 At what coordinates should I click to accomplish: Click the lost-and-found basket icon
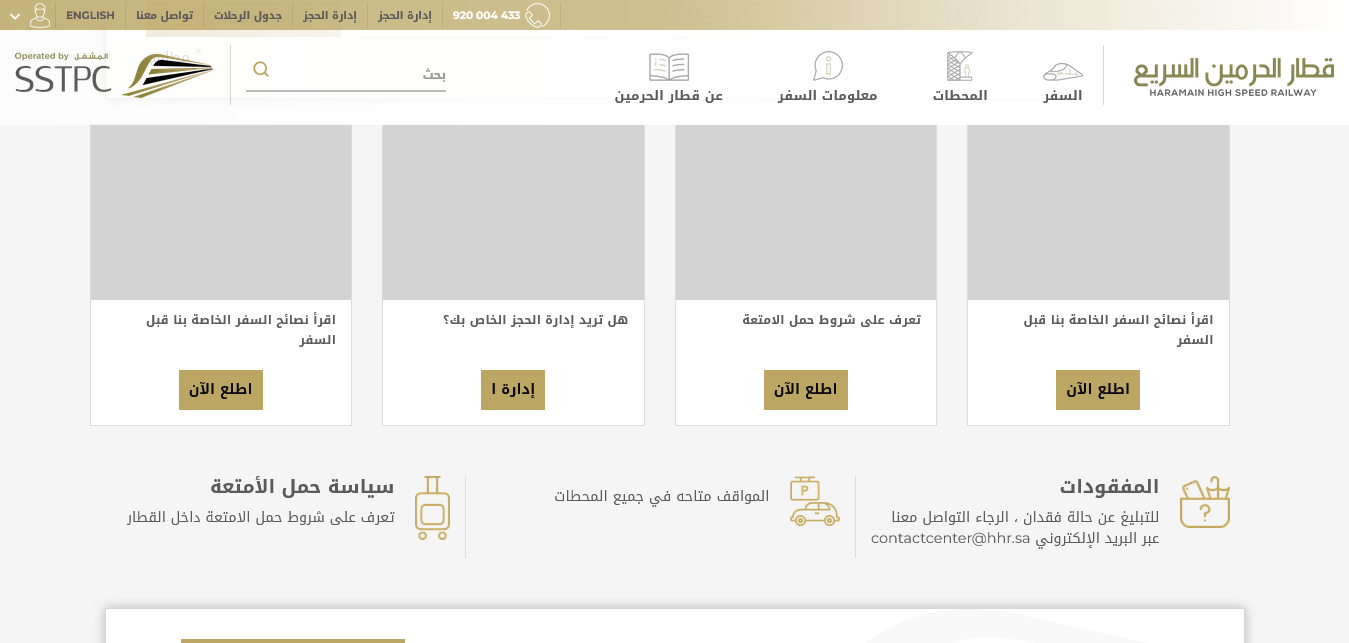1205,502
